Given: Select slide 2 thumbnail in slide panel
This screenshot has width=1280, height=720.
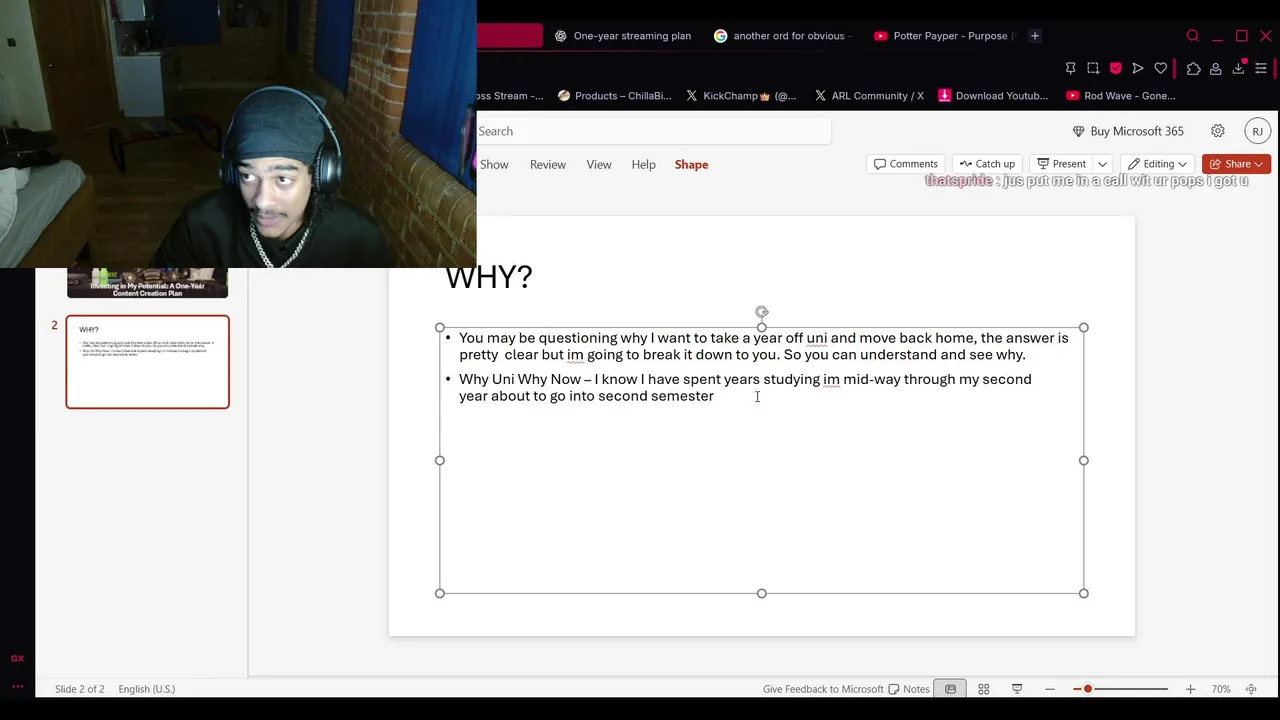Looking at the screenshot, I should tap(148, 362).
